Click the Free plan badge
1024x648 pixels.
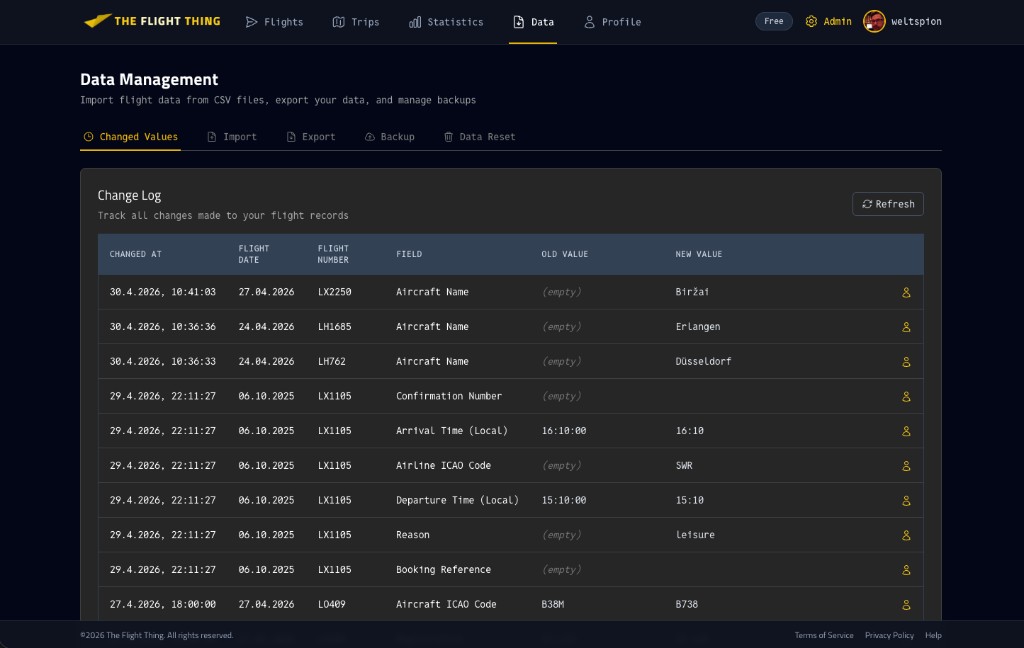(774, 22)
